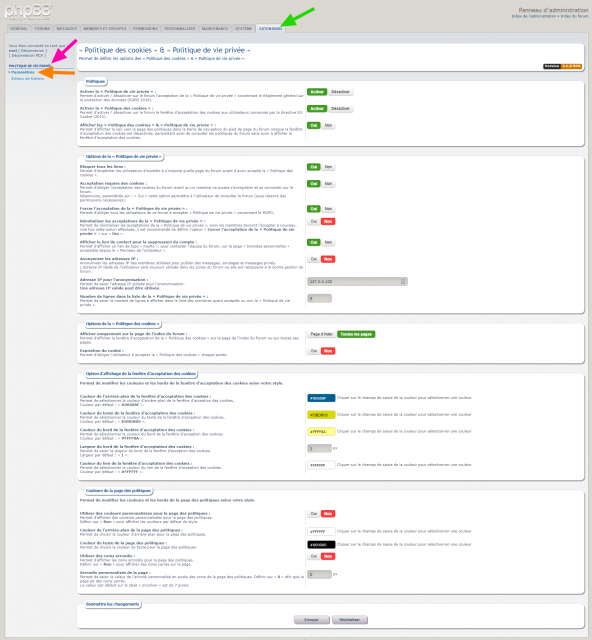
Task: Choose Non for Réinitialiser les acceptations
Action: tap(328, 222)
